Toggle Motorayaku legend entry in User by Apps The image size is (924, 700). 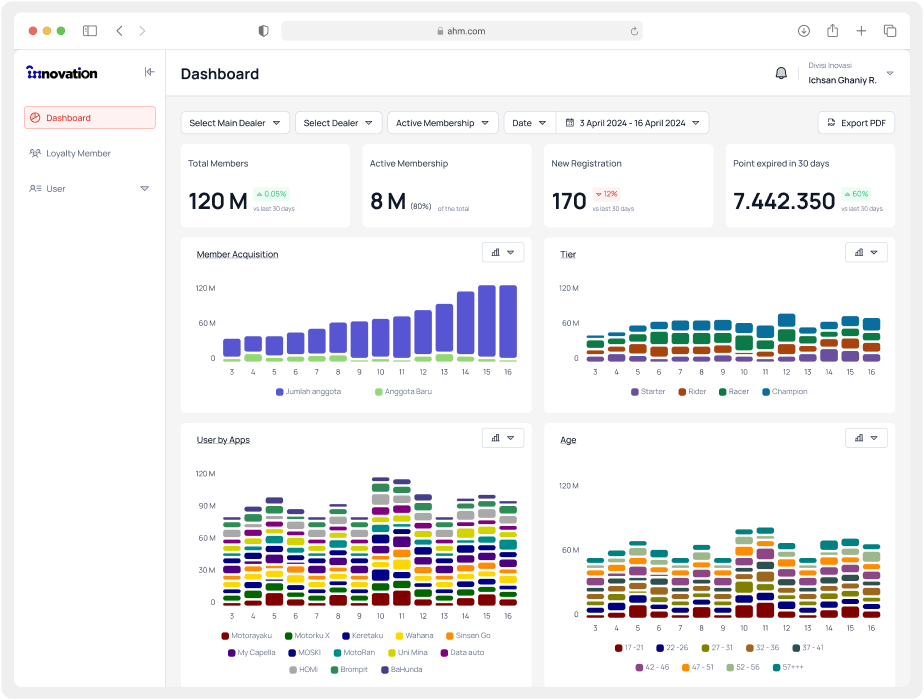(246, 636)
